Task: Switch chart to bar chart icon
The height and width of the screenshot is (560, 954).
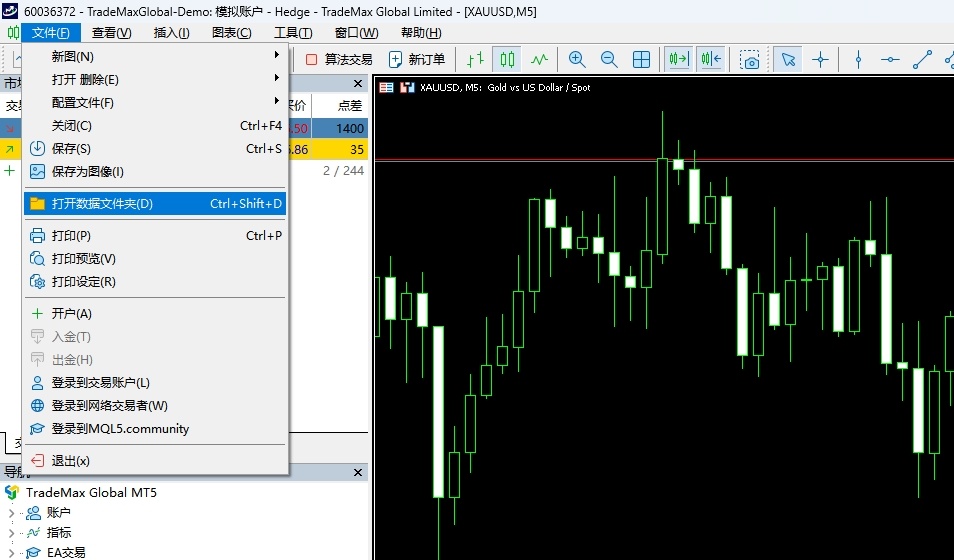Action: (475, 59)
